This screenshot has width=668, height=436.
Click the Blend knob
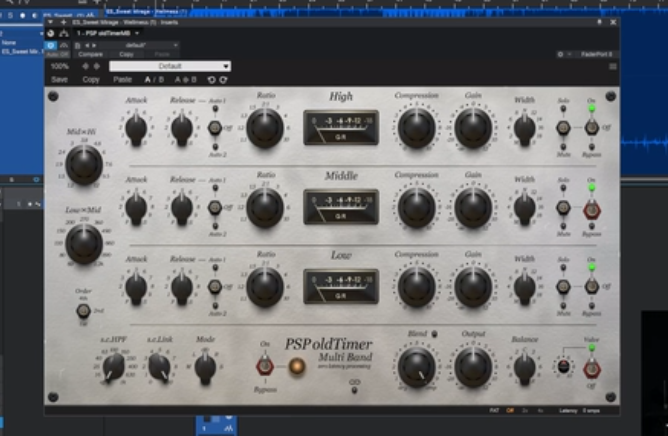pyautogui.click(x=417, y=367)
